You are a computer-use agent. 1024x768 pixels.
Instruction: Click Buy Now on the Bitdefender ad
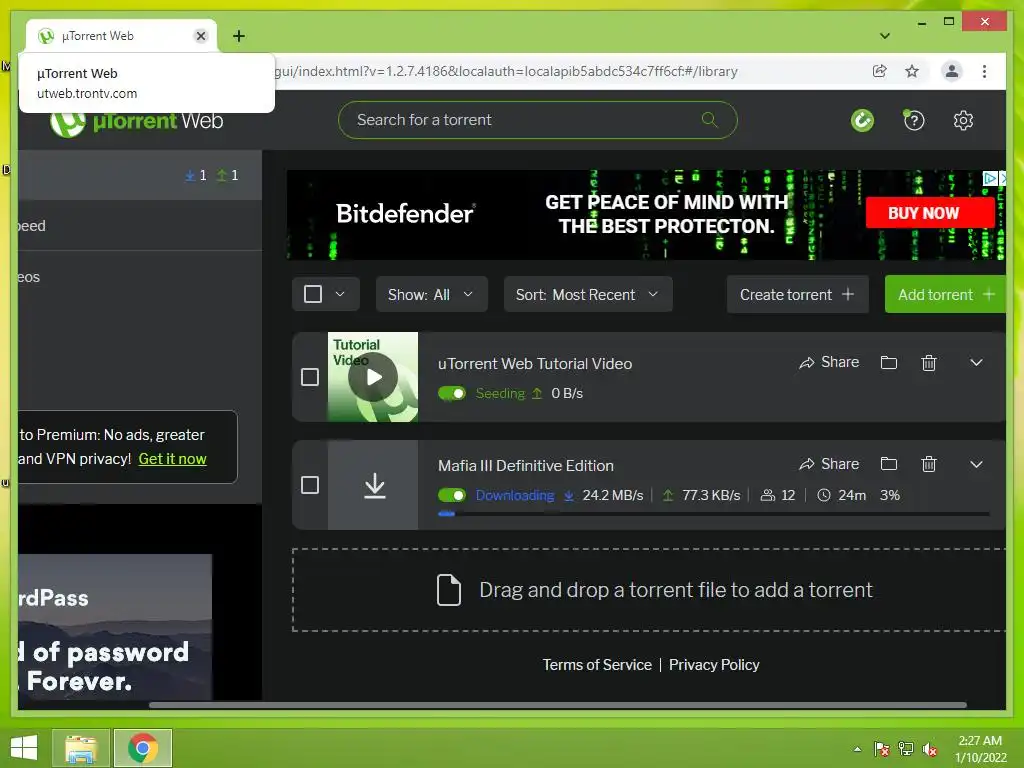[x=929, y=213]
